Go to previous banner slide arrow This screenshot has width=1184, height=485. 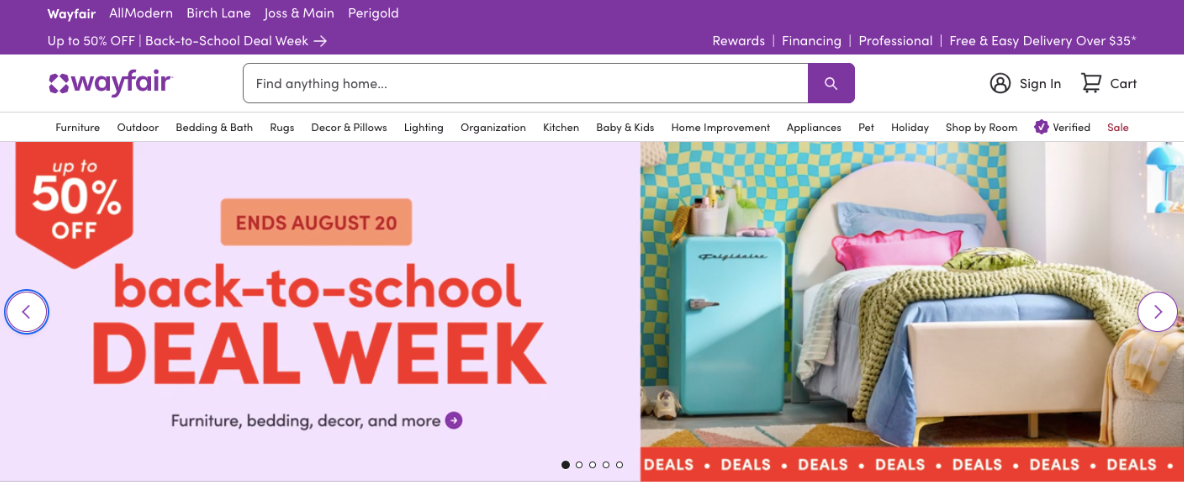pos(26,311)
